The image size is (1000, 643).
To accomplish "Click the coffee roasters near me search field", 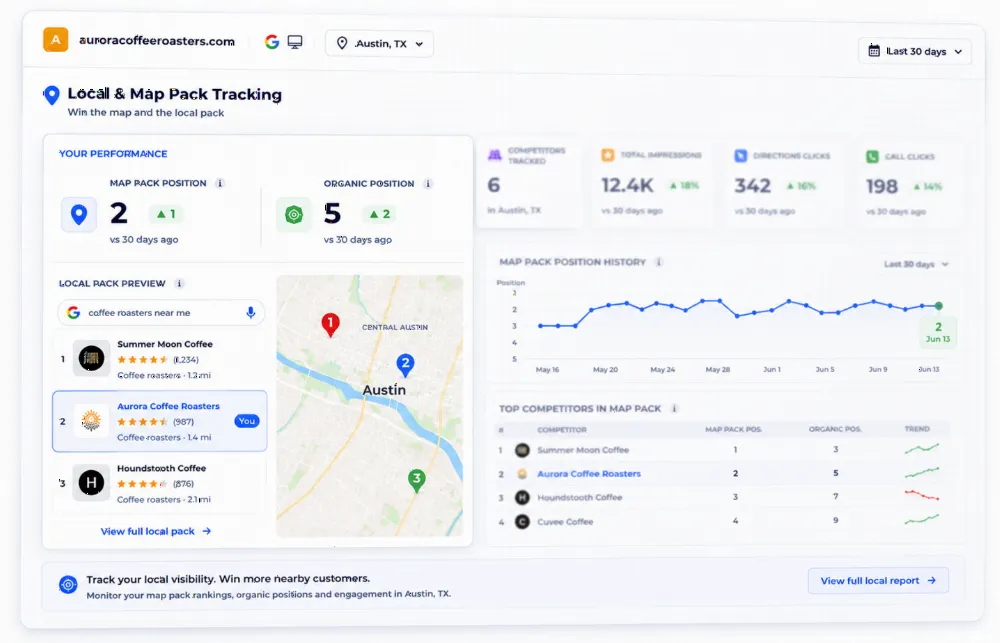I will coord(161,313).
